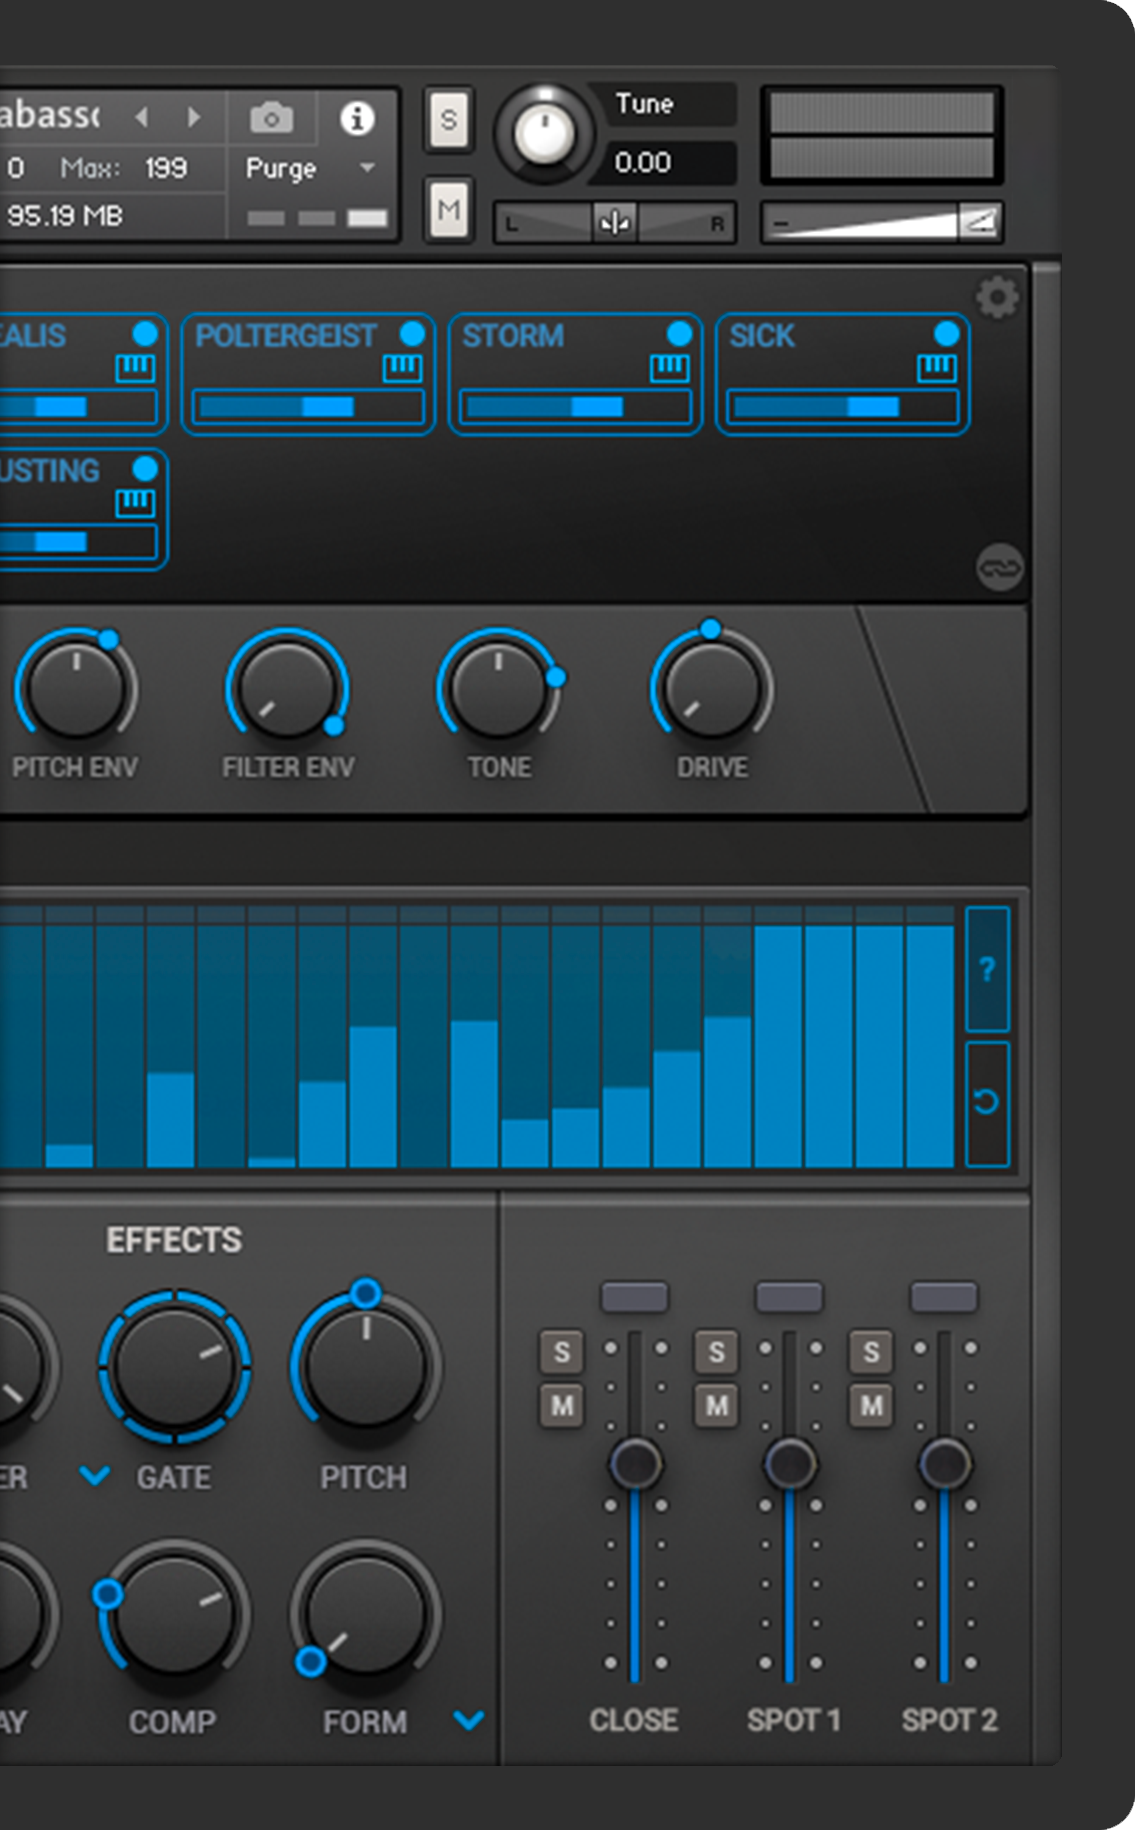
Task: Open the instrument info icon
Action: (357, 118)
